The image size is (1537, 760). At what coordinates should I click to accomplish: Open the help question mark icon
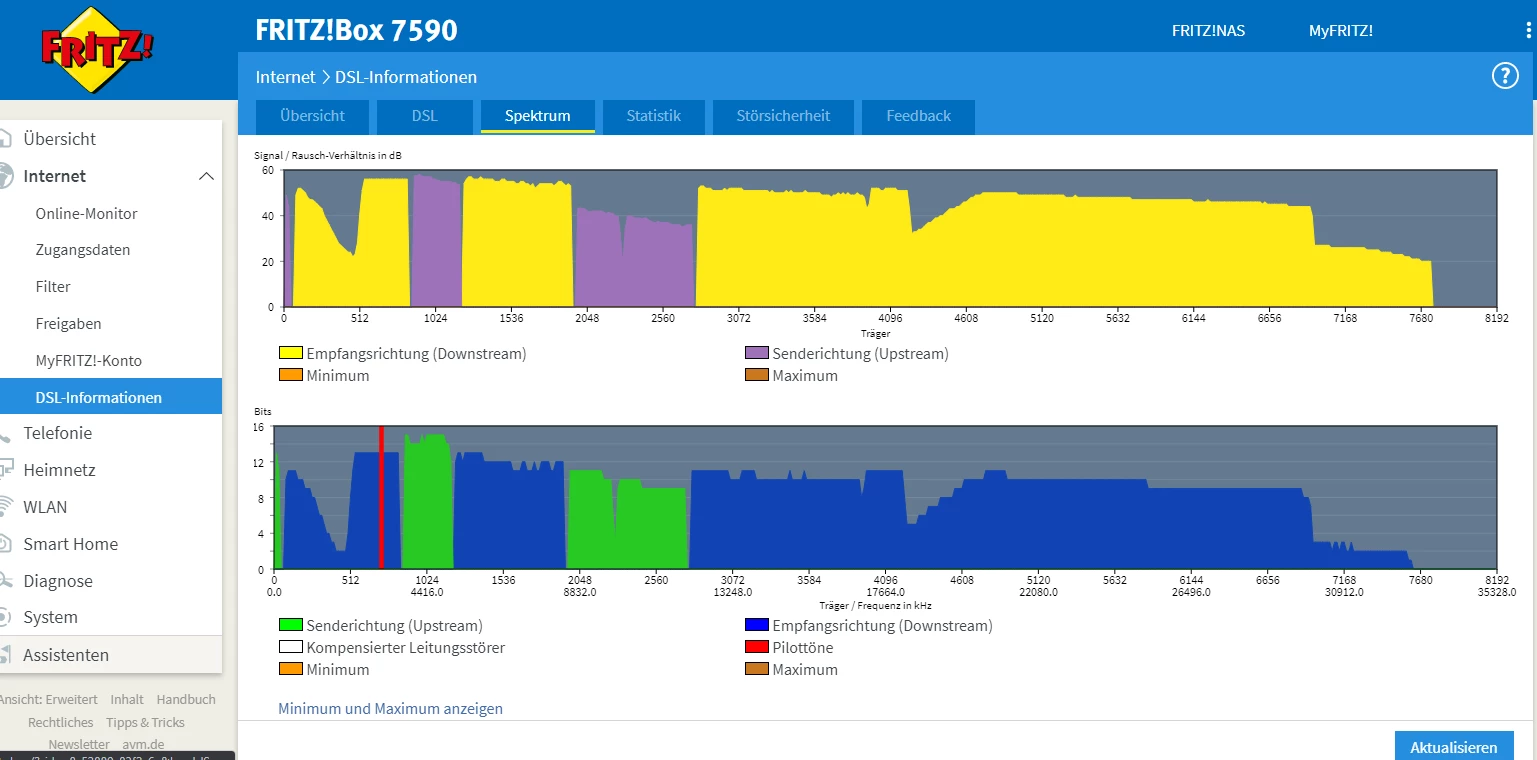(x=1505, y=76)
